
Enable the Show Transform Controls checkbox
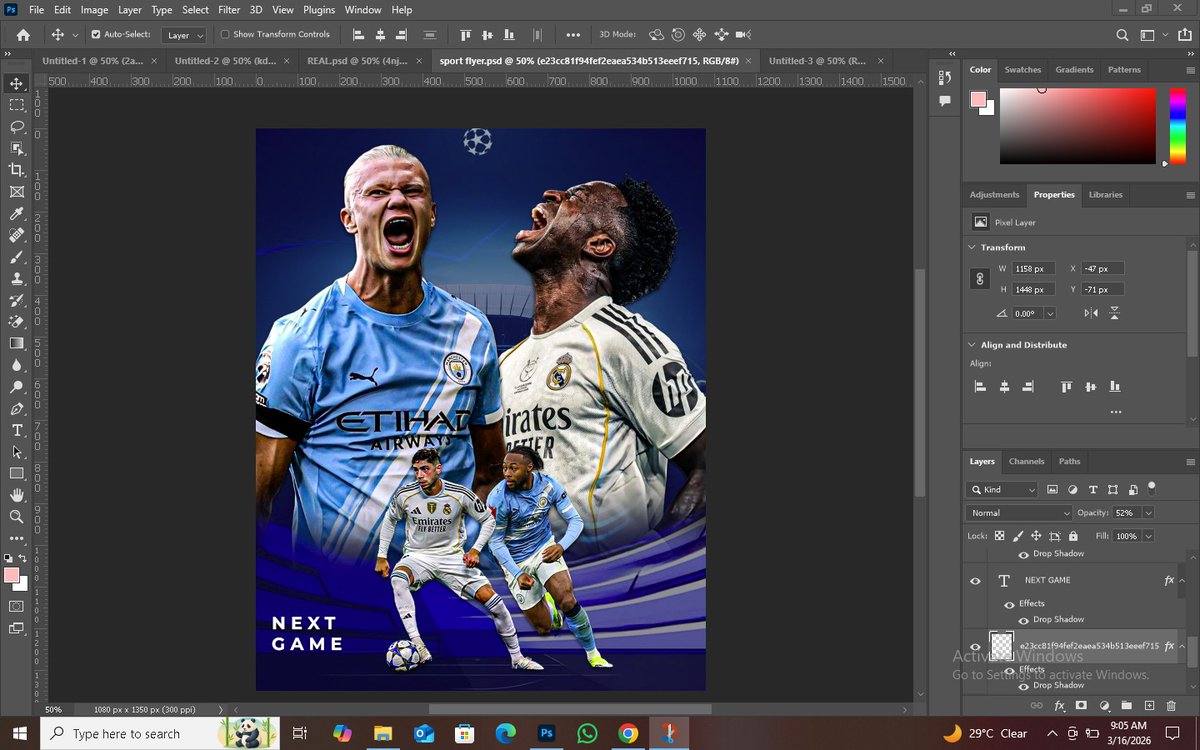click(225, 34)
